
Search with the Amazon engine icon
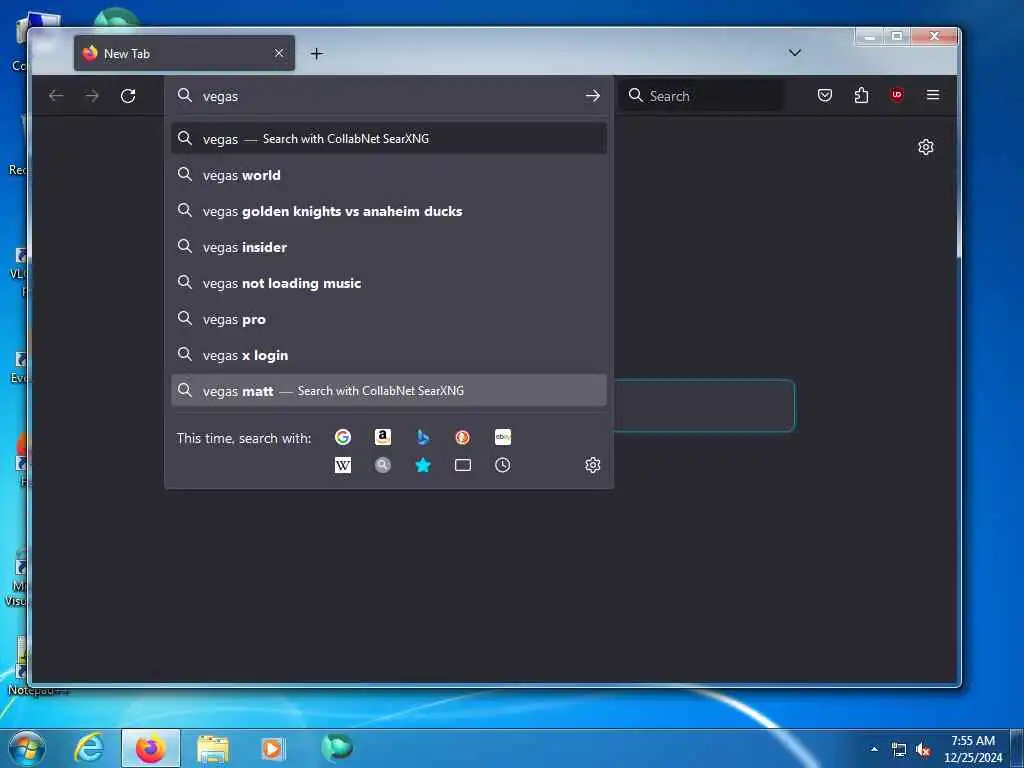(383, 437)
